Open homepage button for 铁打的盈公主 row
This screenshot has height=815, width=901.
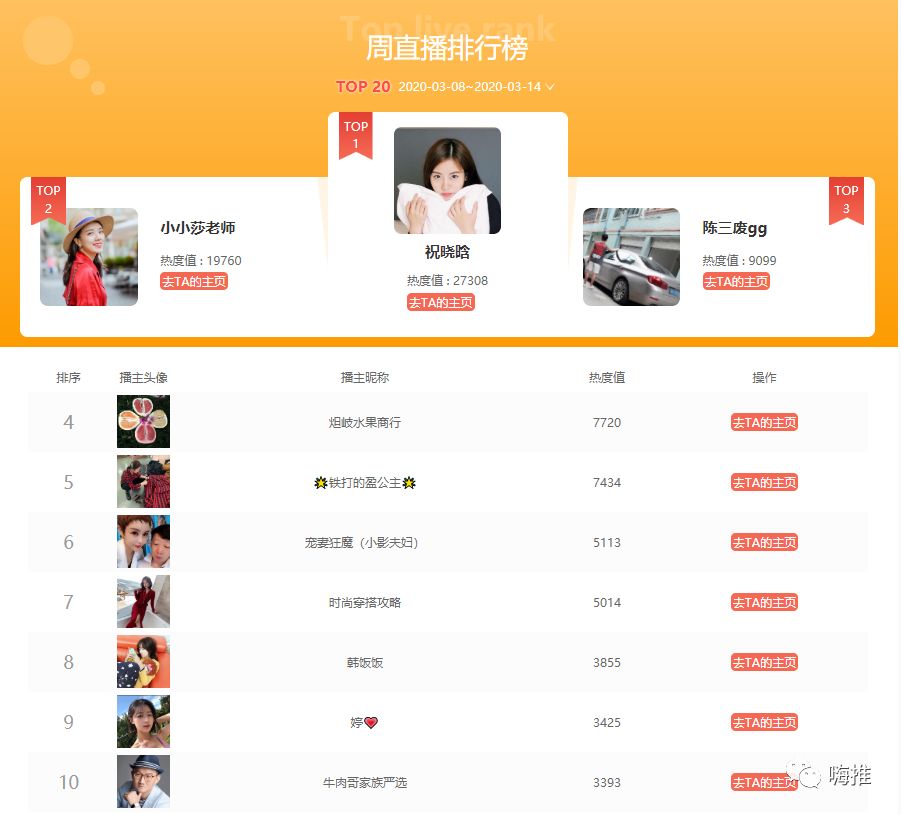coord(764,483)
